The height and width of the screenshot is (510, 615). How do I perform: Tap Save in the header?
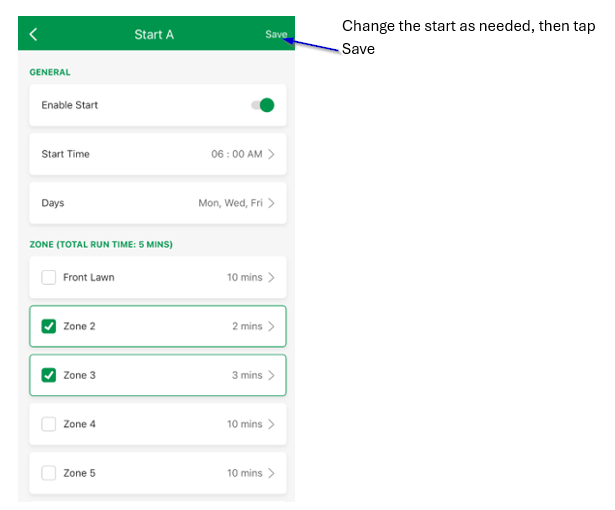(276, 35)
